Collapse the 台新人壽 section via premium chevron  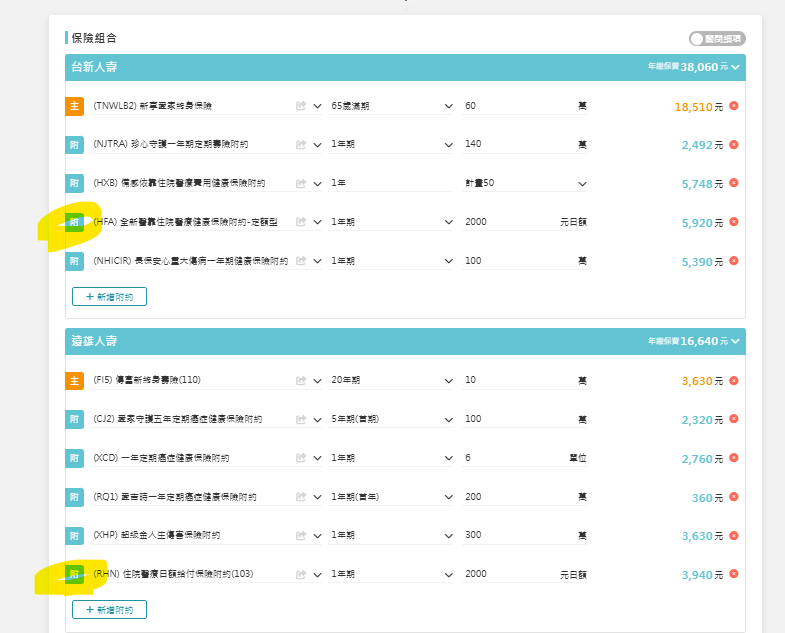[x=736, y=68]
